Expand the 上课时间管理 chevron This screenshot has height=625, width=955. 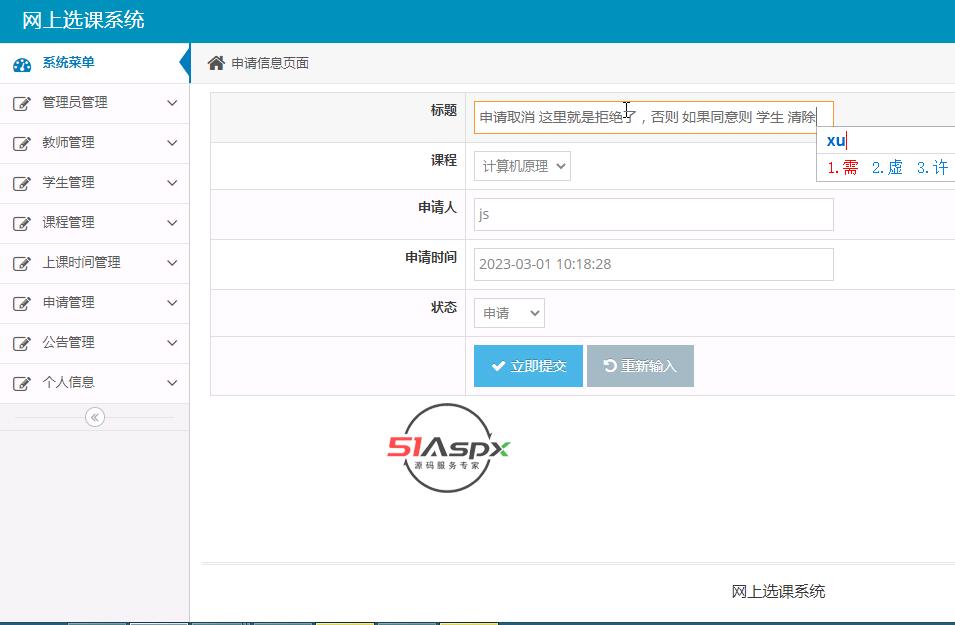(x=172, y=263)
